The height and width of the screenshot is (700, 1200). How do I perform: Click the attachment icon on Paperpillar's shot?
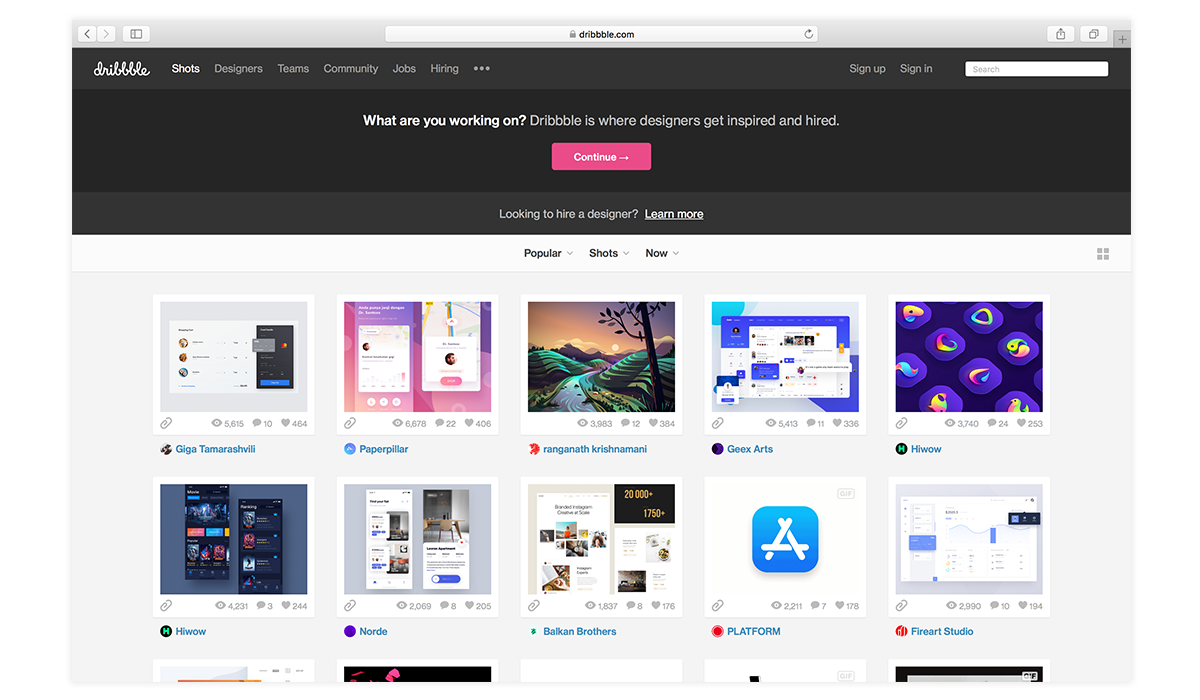(x=350, y=424)
